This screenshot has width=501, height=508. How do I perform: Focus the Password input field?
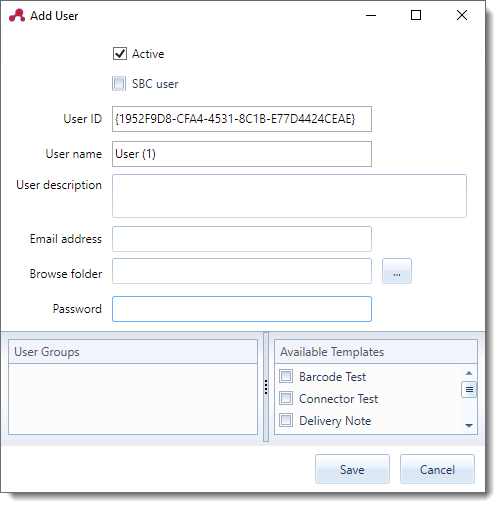click(242, 309)
